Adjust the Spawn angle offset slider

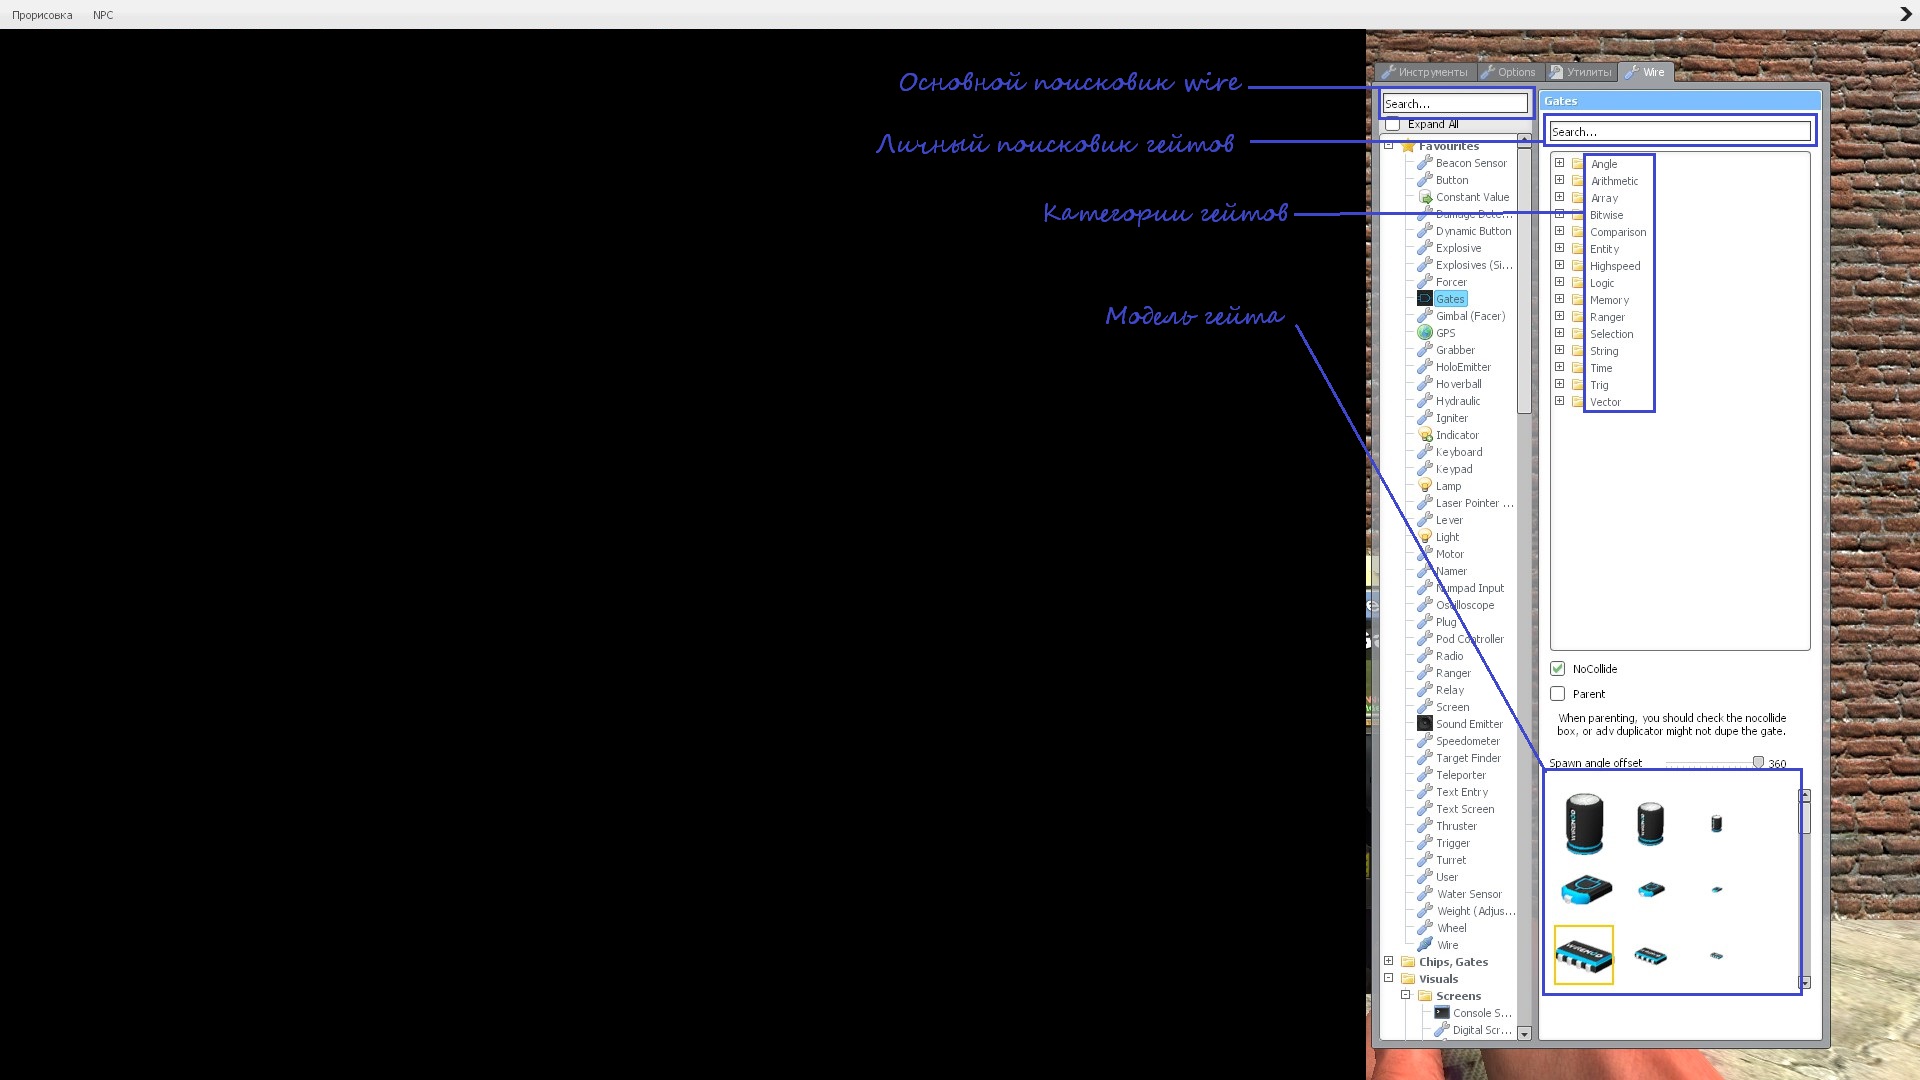[x=1758, y=763]
